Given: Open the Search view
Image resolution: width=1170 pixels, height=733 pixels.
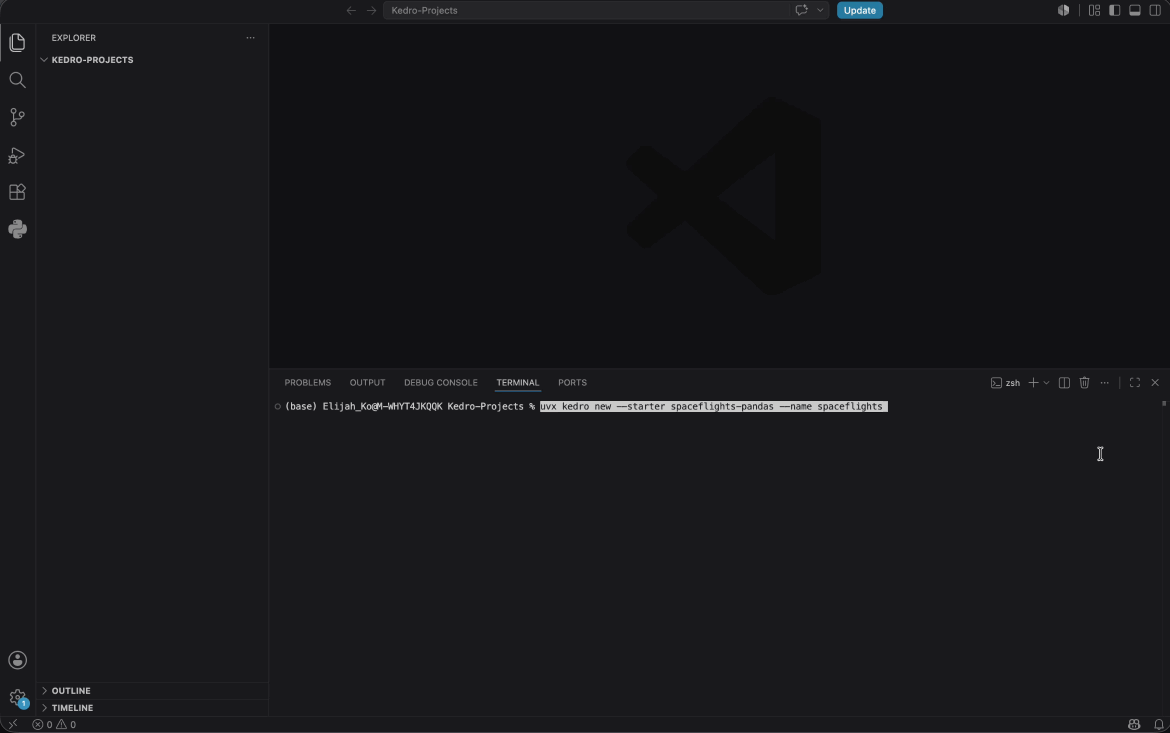Looking at the screenshot, I should click(17, 80).
